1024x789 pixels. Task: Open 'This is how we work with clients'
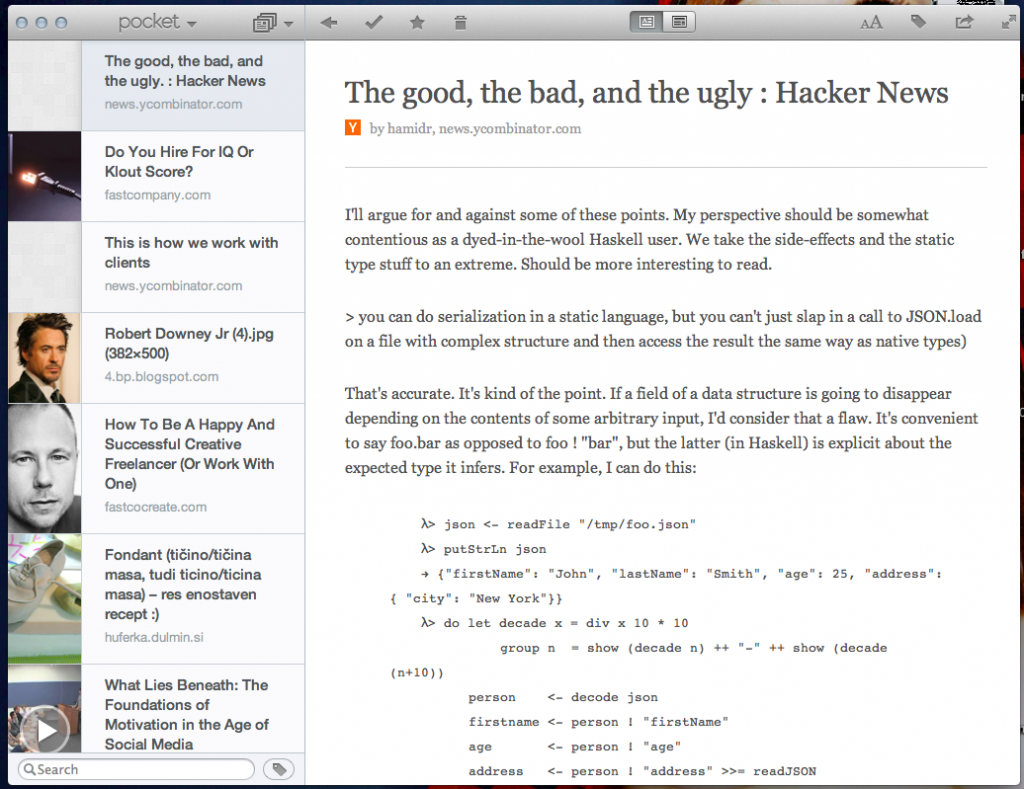click(x=157, y=267)
